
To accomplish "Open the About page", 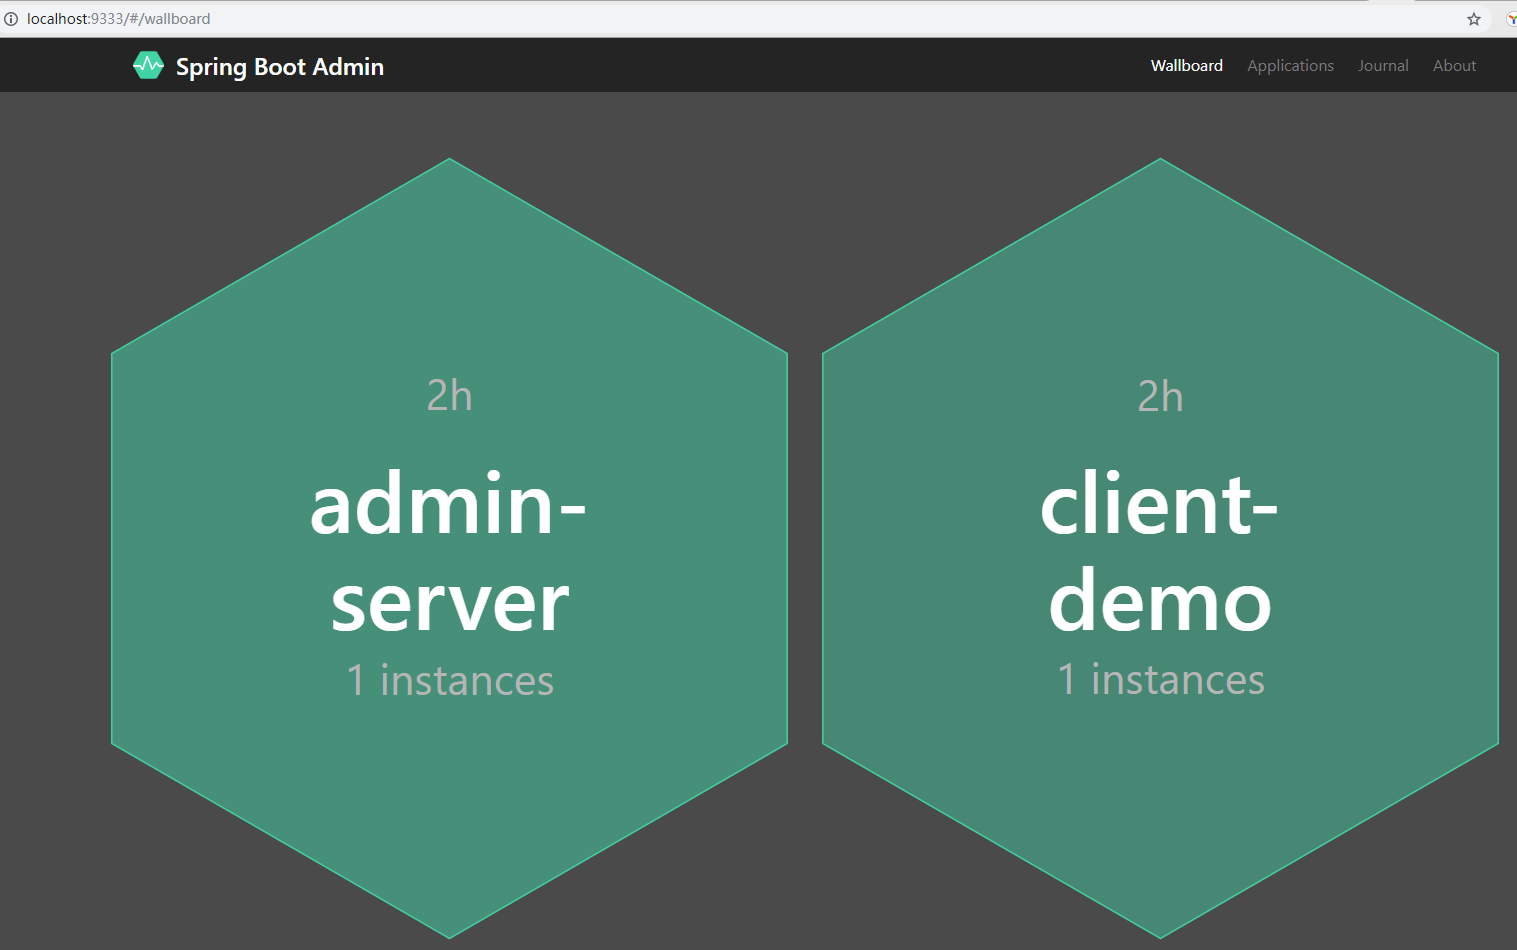I will [x=1454, y=65].
